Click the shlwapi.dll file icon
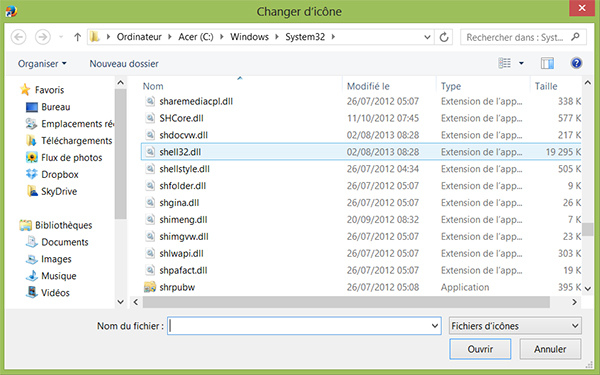Screen dimensions: 600x375 tap(150, 253)
